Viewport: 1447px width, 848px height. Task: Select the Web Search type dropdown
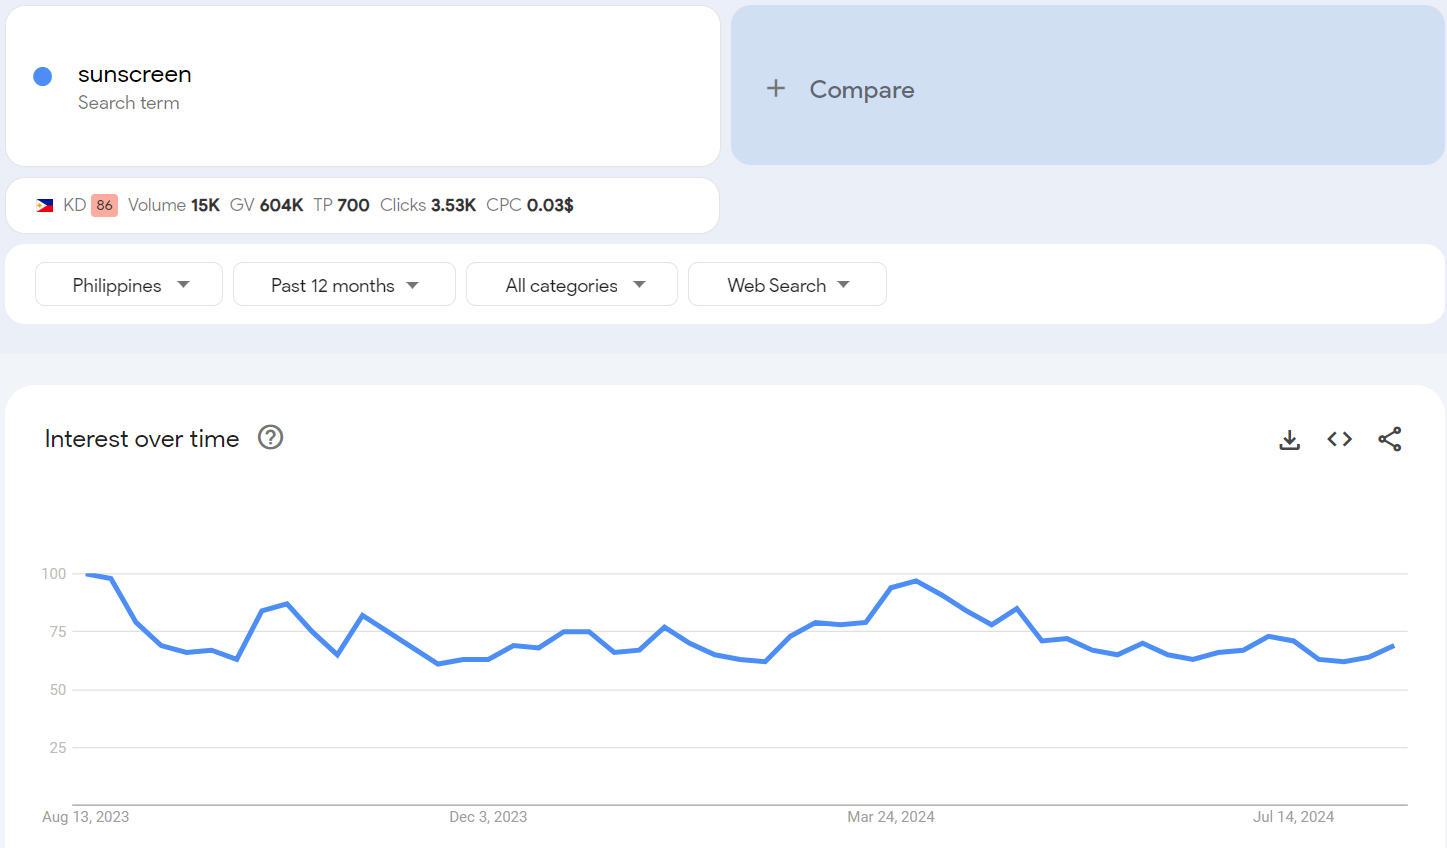(x=787, y=285)
